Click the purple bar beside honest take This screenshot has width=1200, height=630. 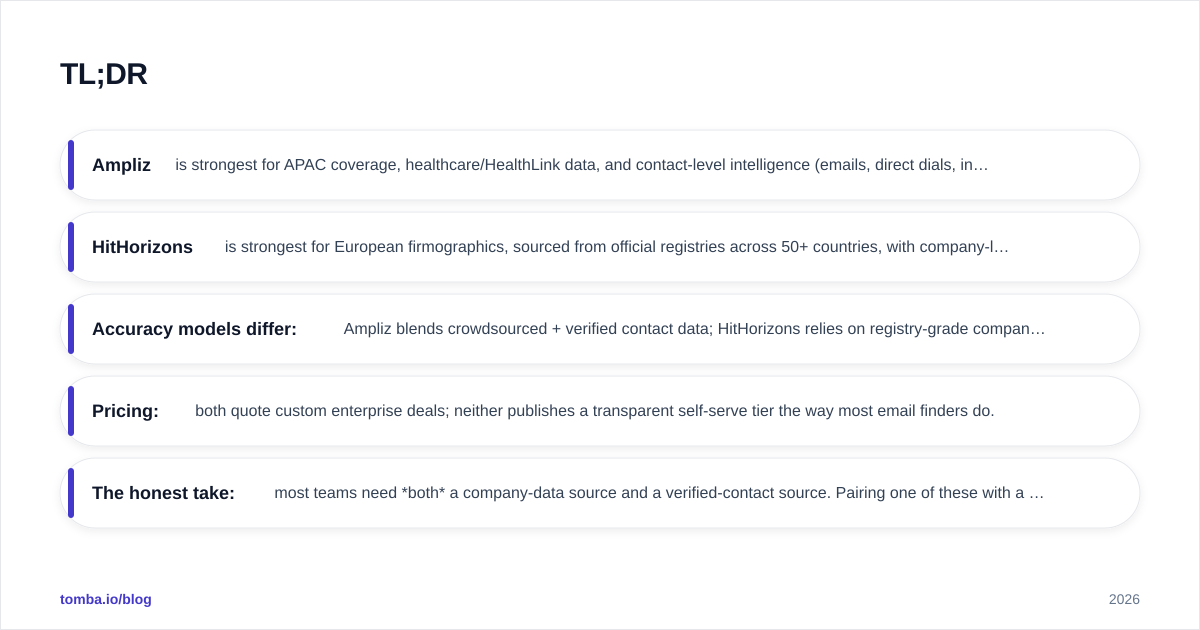pyautogui.click(x=71, y=493)
